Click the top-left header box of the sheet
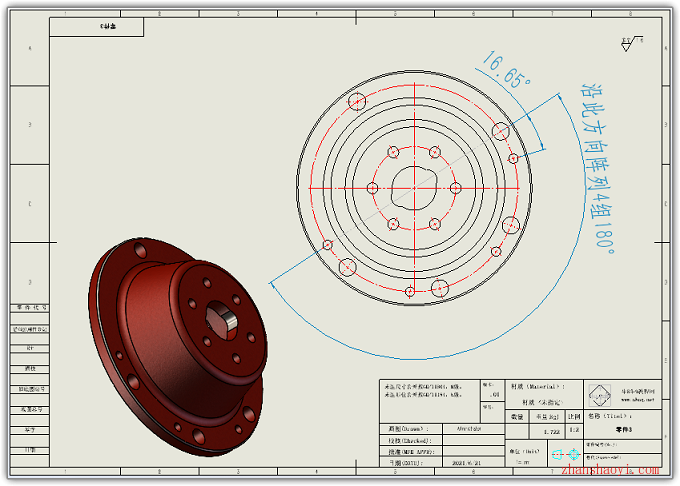 click(97, 27)
